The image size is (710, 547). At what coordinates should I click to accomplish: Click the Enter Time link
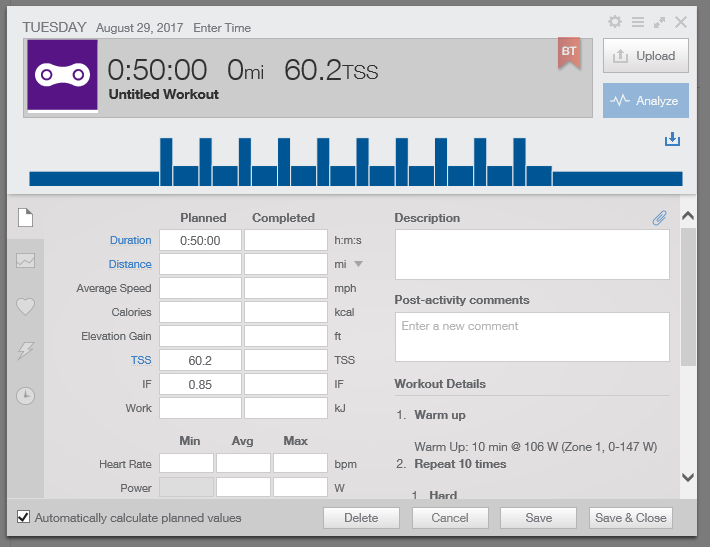(x=223, y=28)
